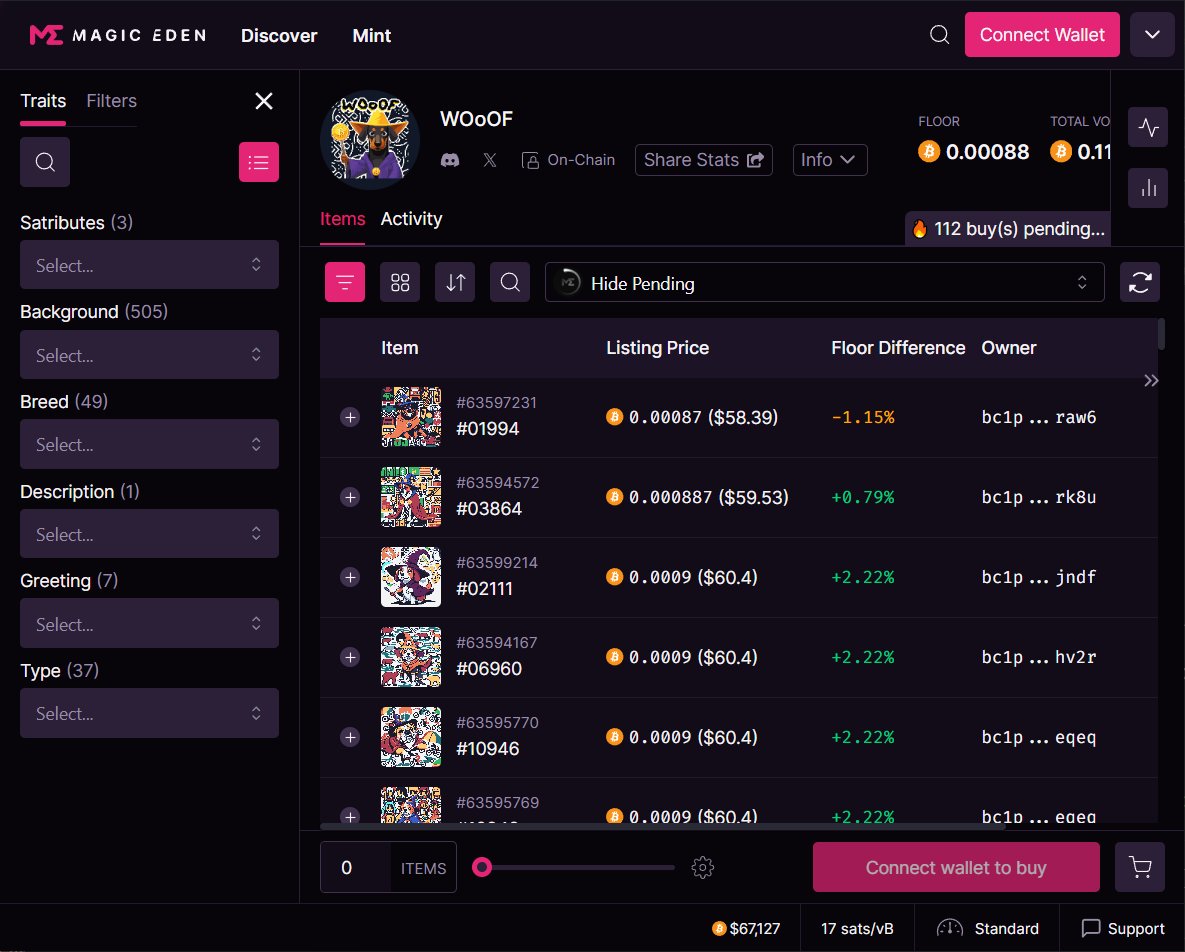The image size is (1185, 952).
Task: Add item #10946 to cart
Action: tap(350, 737)
